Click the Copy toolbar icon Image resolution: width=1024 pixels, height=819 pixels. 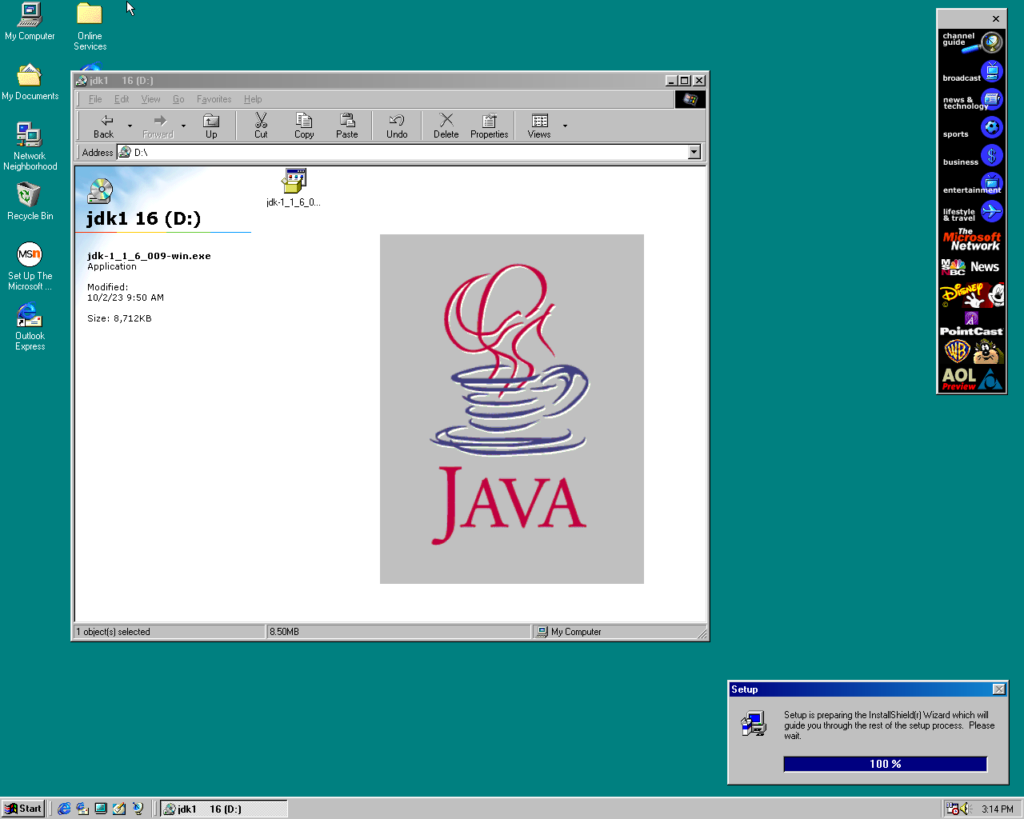(x=304, y=120)
